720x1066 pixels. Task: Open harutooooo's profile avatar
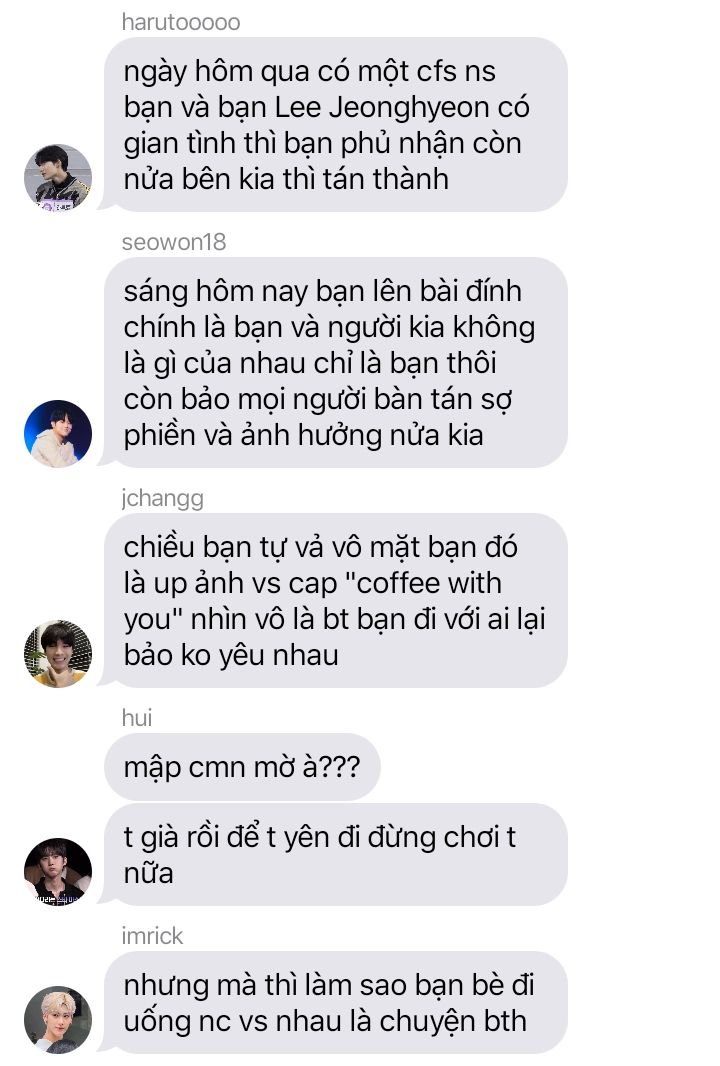pos(58,177)
